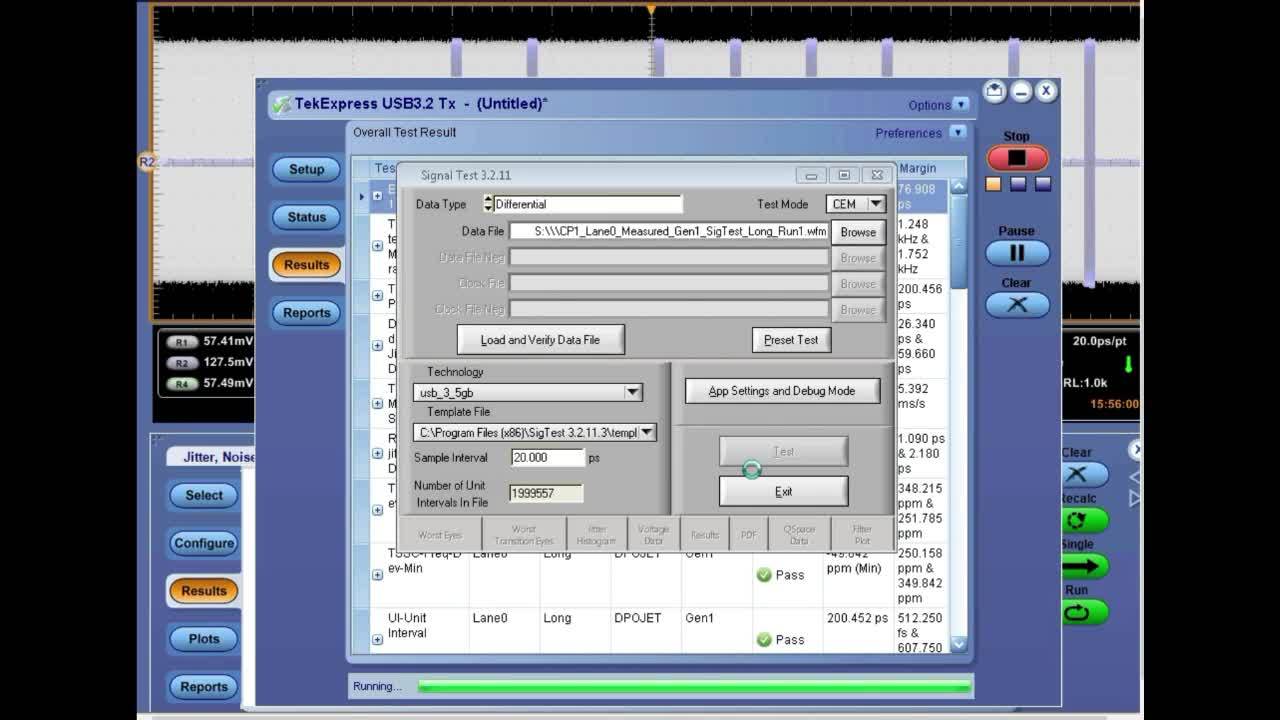
Task: Open the Test Mode CEM dropdown
Action: (876, 204)
